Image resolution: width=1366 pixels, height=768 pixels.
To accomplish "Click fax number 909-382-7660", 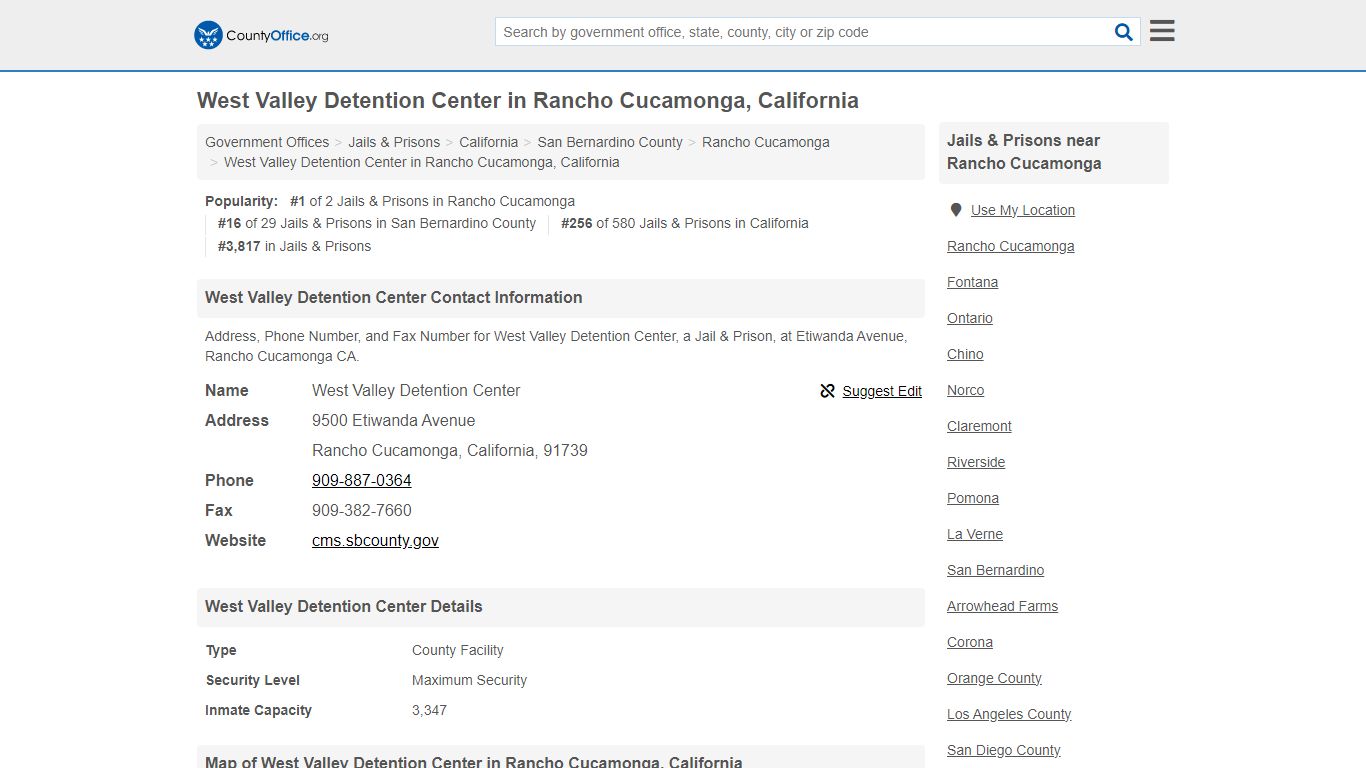I will pyautogui.click(x=362, y=510).
